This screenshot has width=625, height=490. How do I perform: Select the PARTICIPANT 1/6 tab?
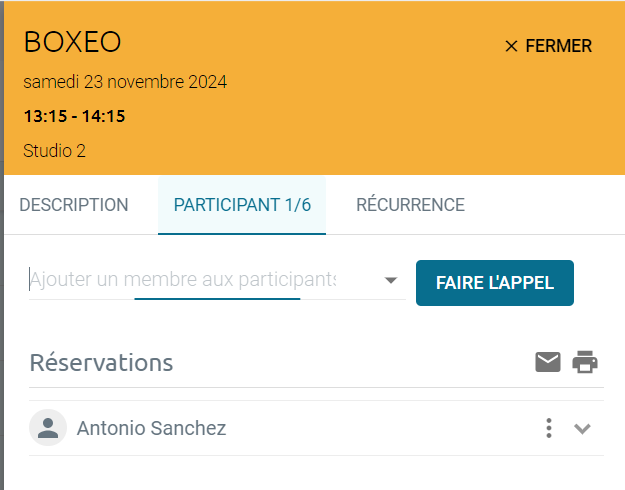tap(242, 205)
